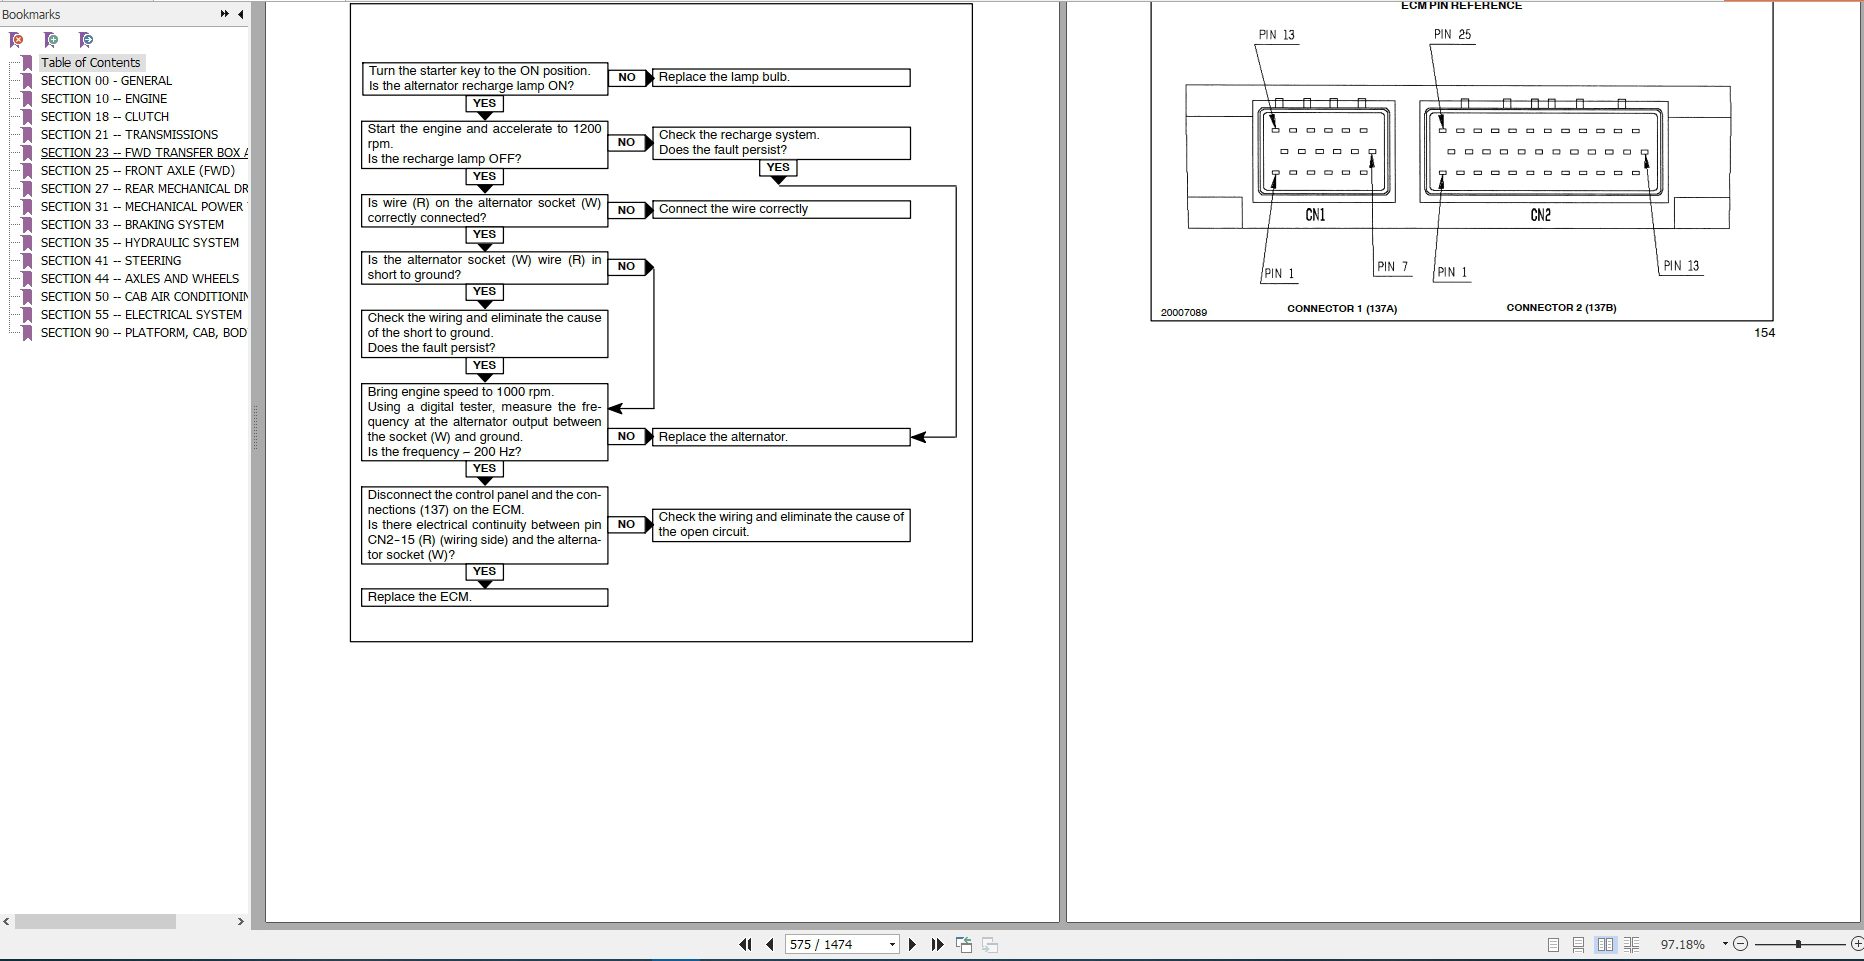Screen dimensions: 1864x961
Task: Go to the first page of the document
Action: [745, 944]
